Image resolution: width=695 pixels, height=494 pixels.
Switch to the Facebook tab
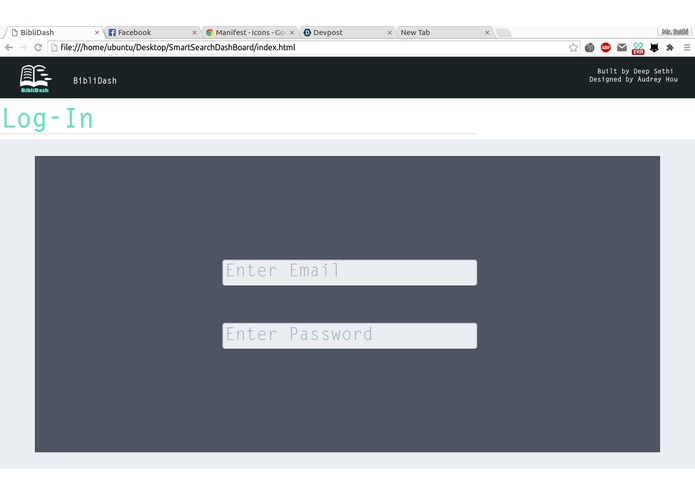tap(152, 32)
